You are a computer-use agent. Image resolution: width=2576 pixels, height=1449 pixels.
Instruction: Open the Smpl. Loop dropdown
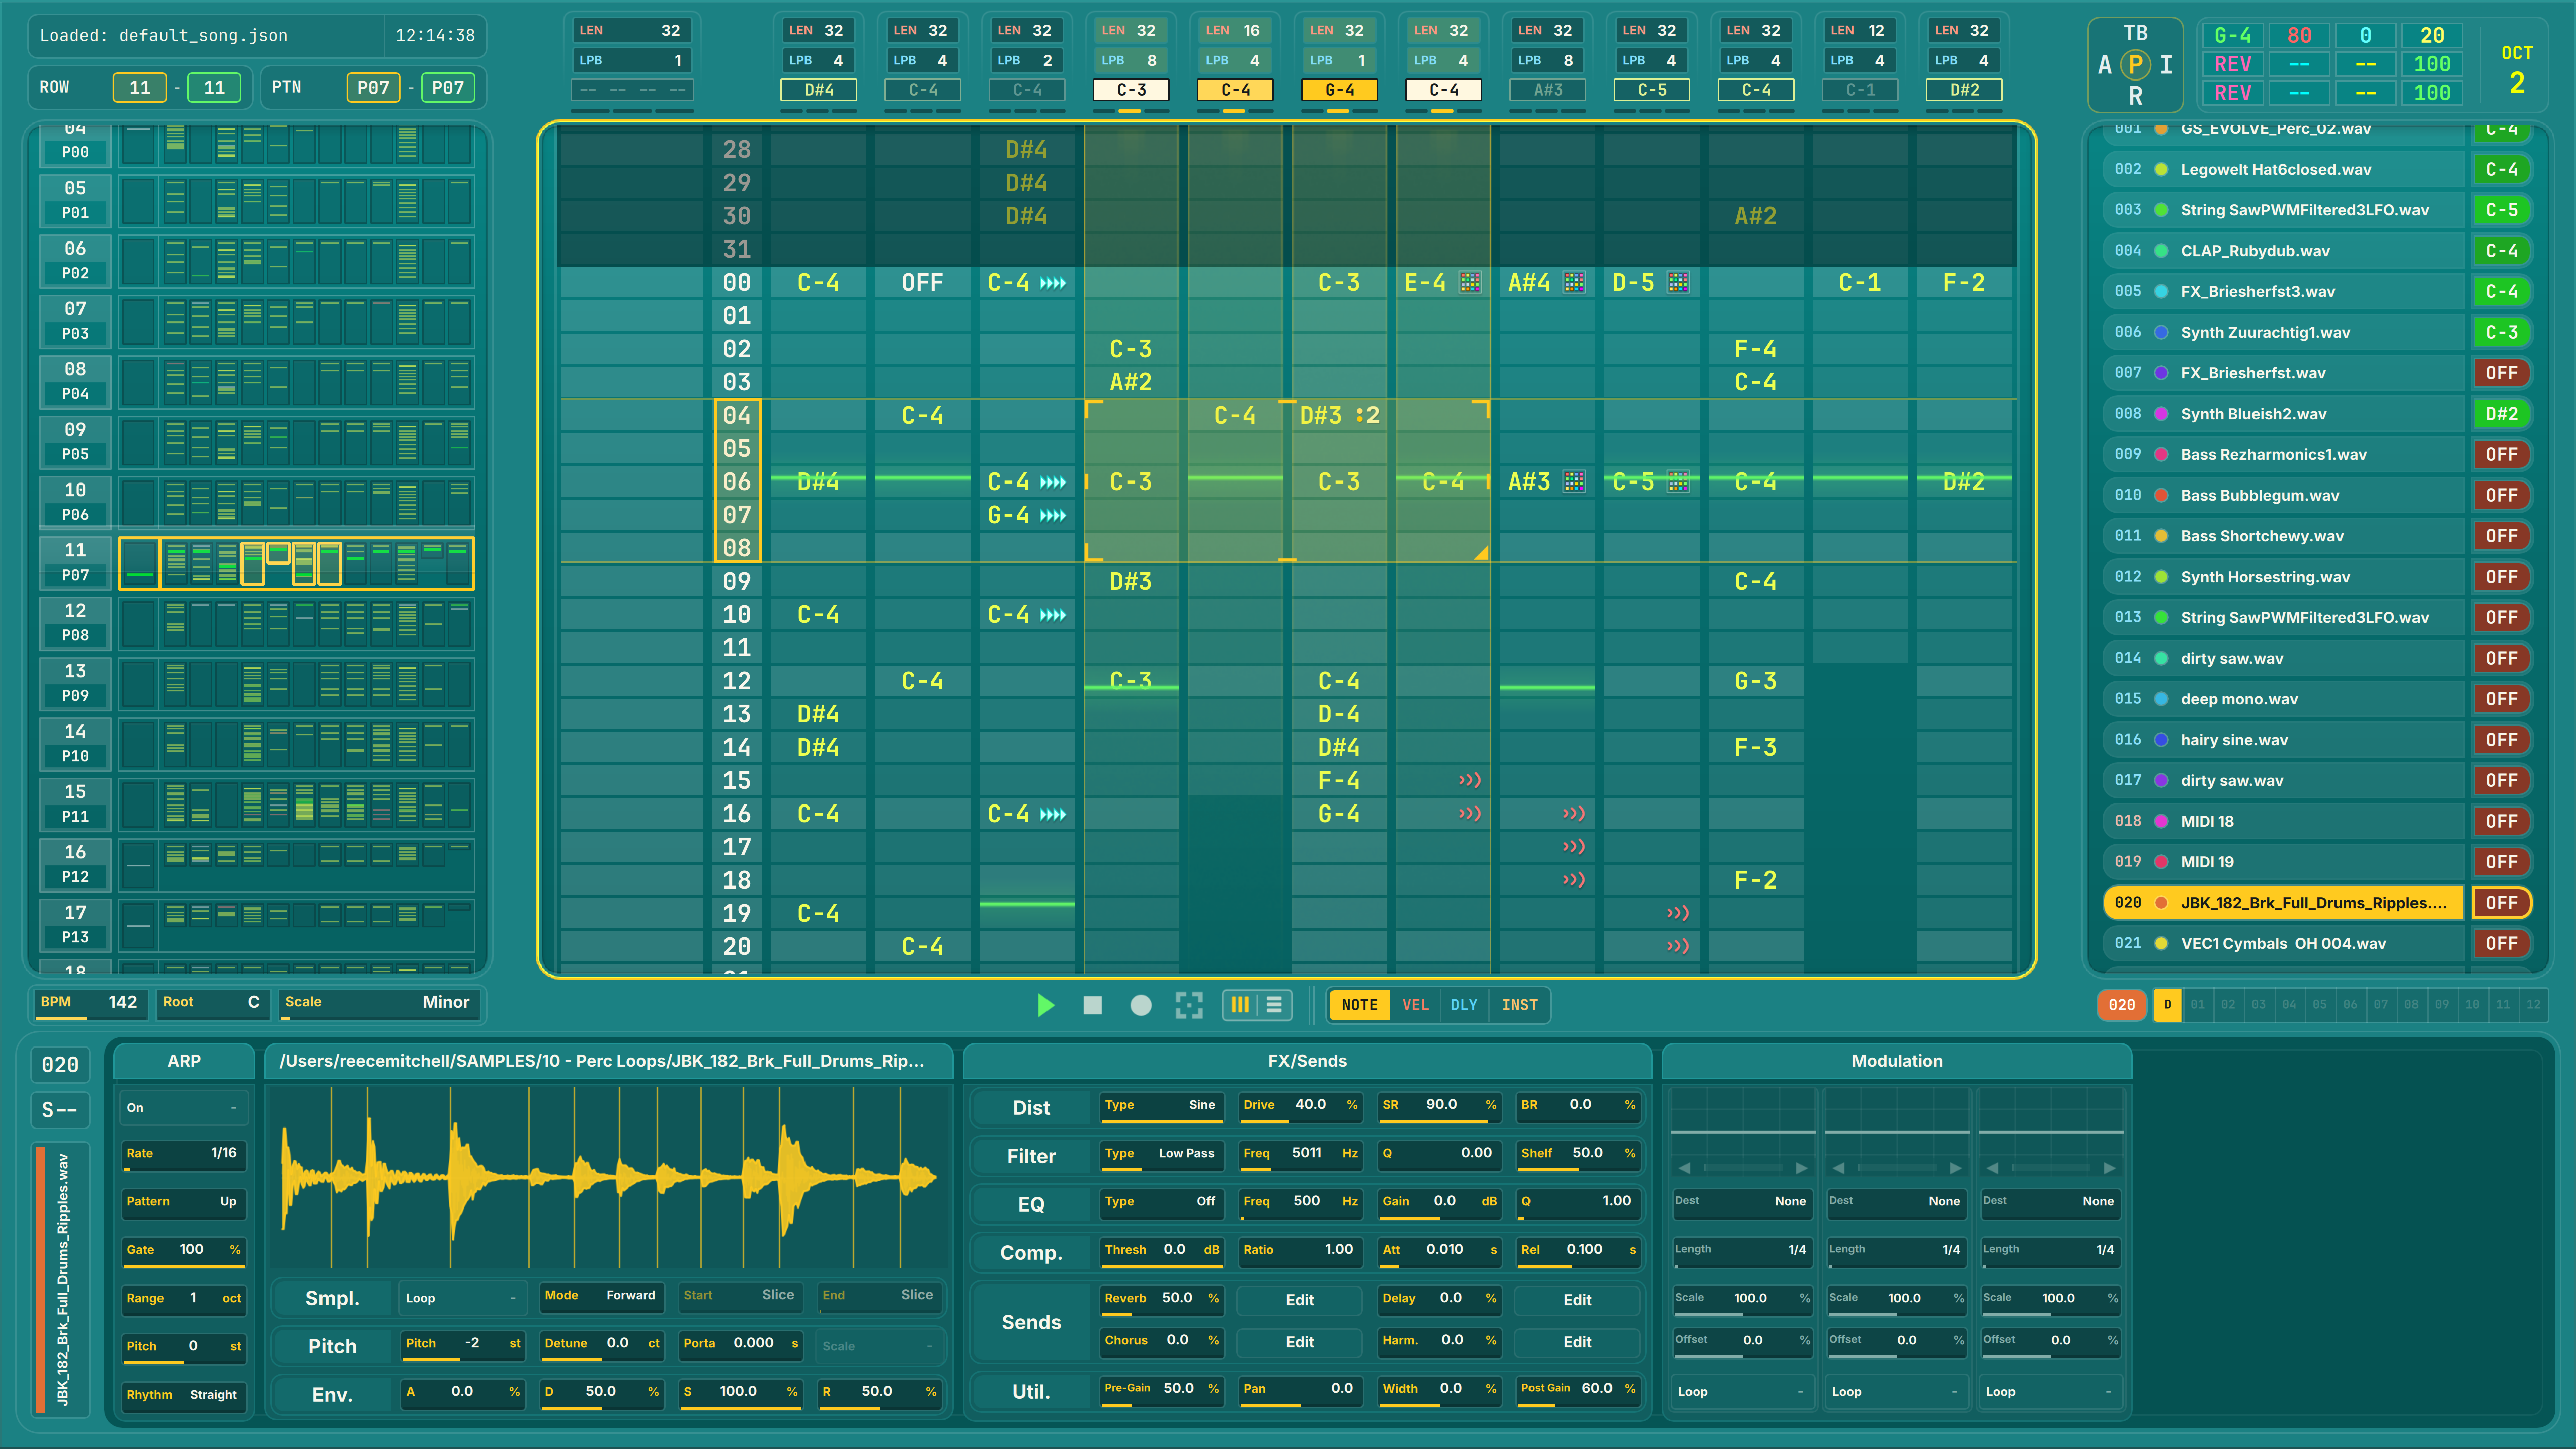461,1298
